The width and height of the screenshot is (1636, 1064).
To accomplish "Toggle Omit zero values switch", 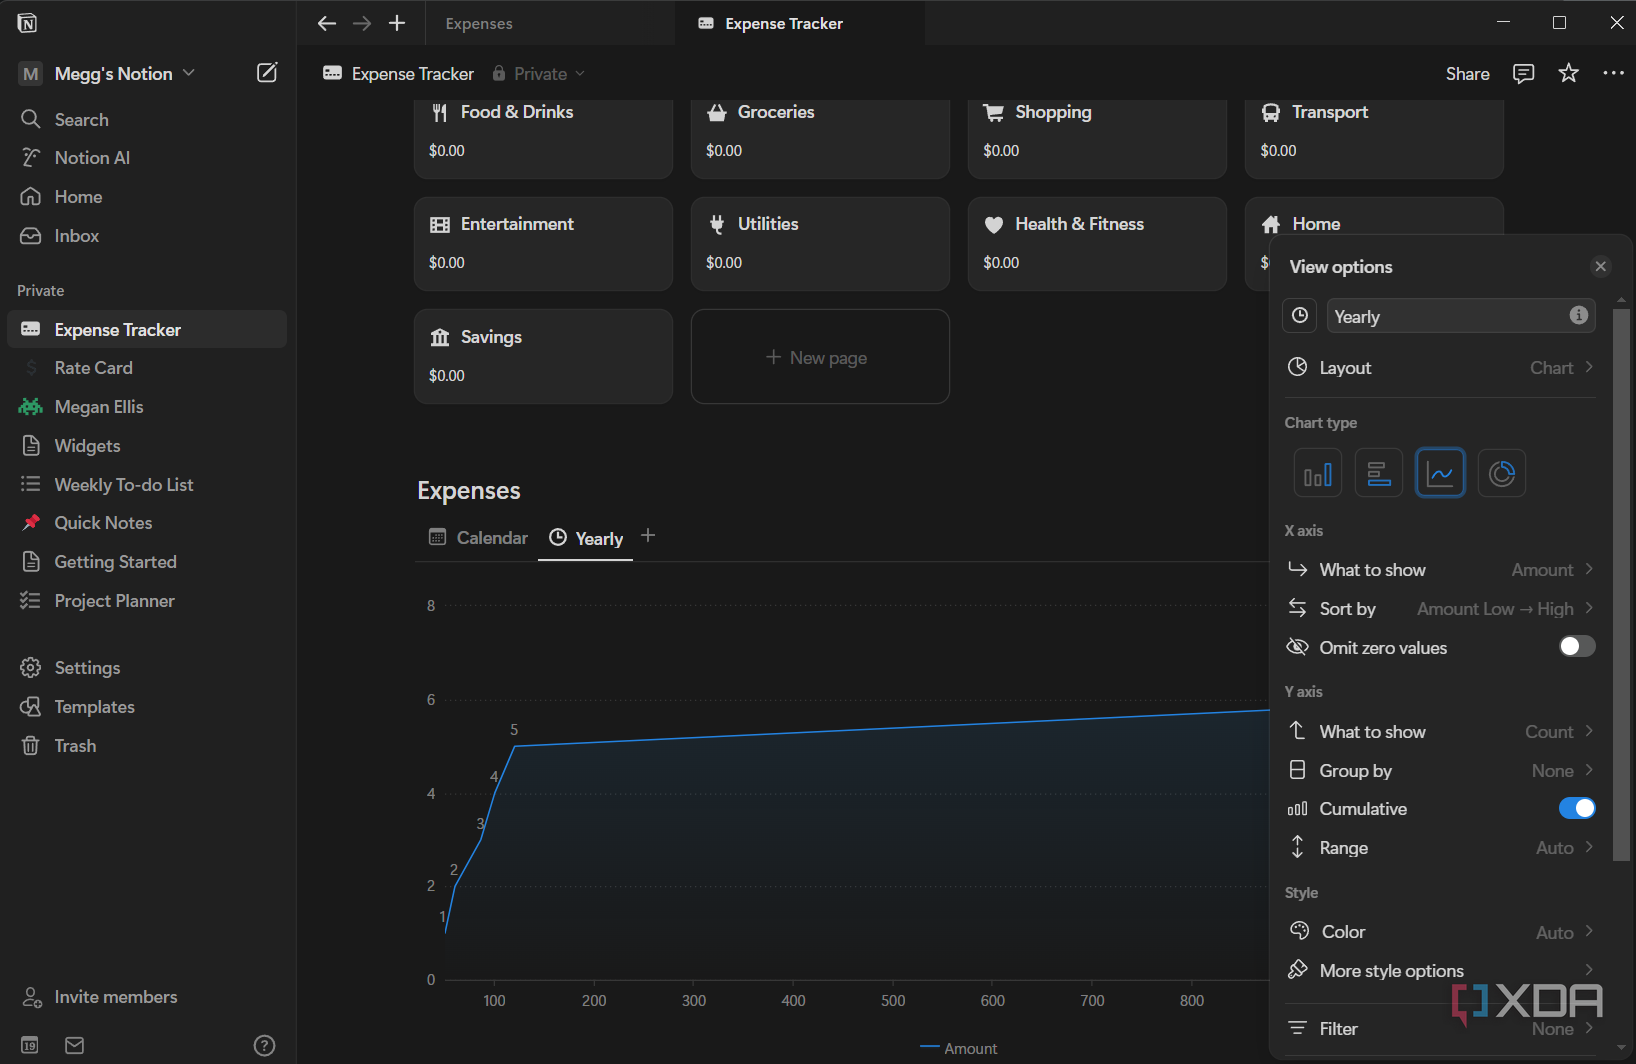I will click(x=1577, y=647).
